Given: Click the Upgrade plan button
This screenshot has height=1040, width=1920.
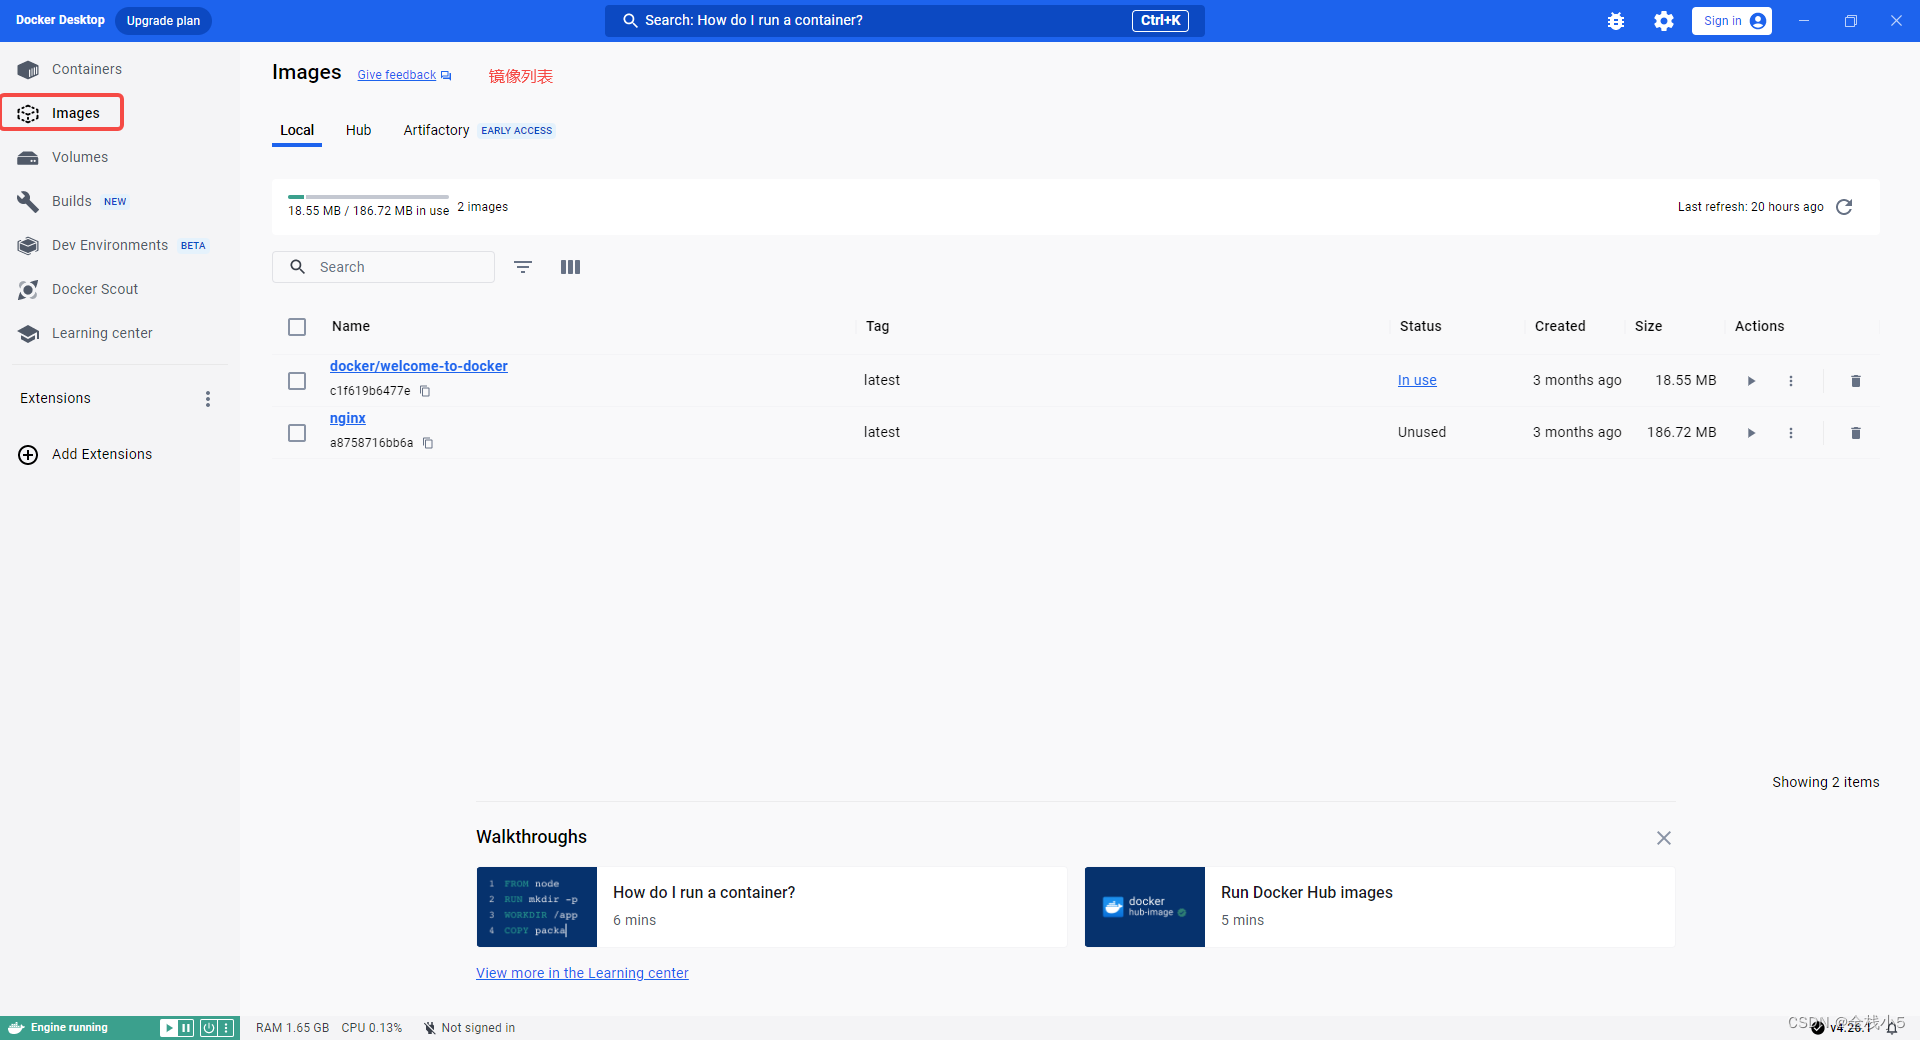Looking at the screenshot, I should (163, 21).
